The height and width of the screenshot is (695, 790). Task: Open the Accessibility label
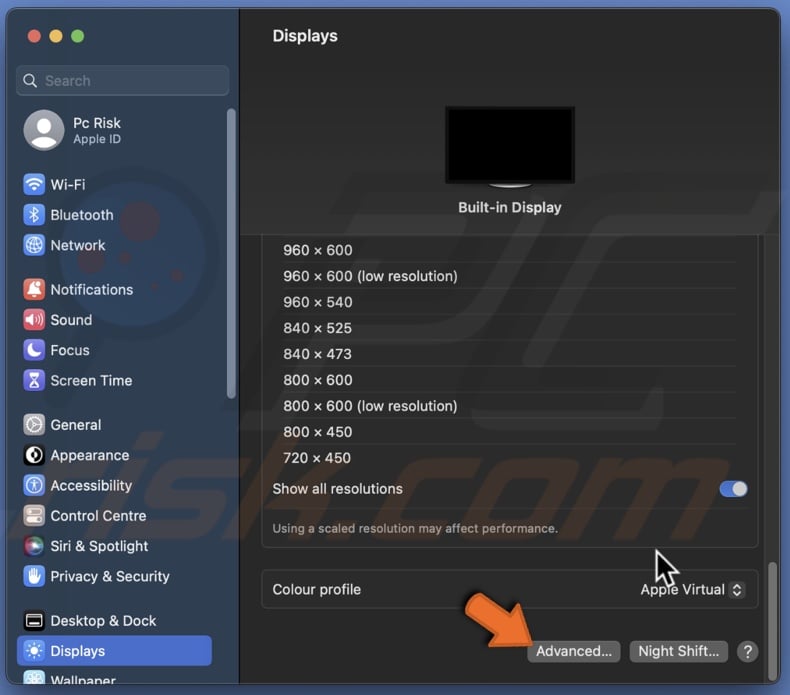(x=91, y=486)
